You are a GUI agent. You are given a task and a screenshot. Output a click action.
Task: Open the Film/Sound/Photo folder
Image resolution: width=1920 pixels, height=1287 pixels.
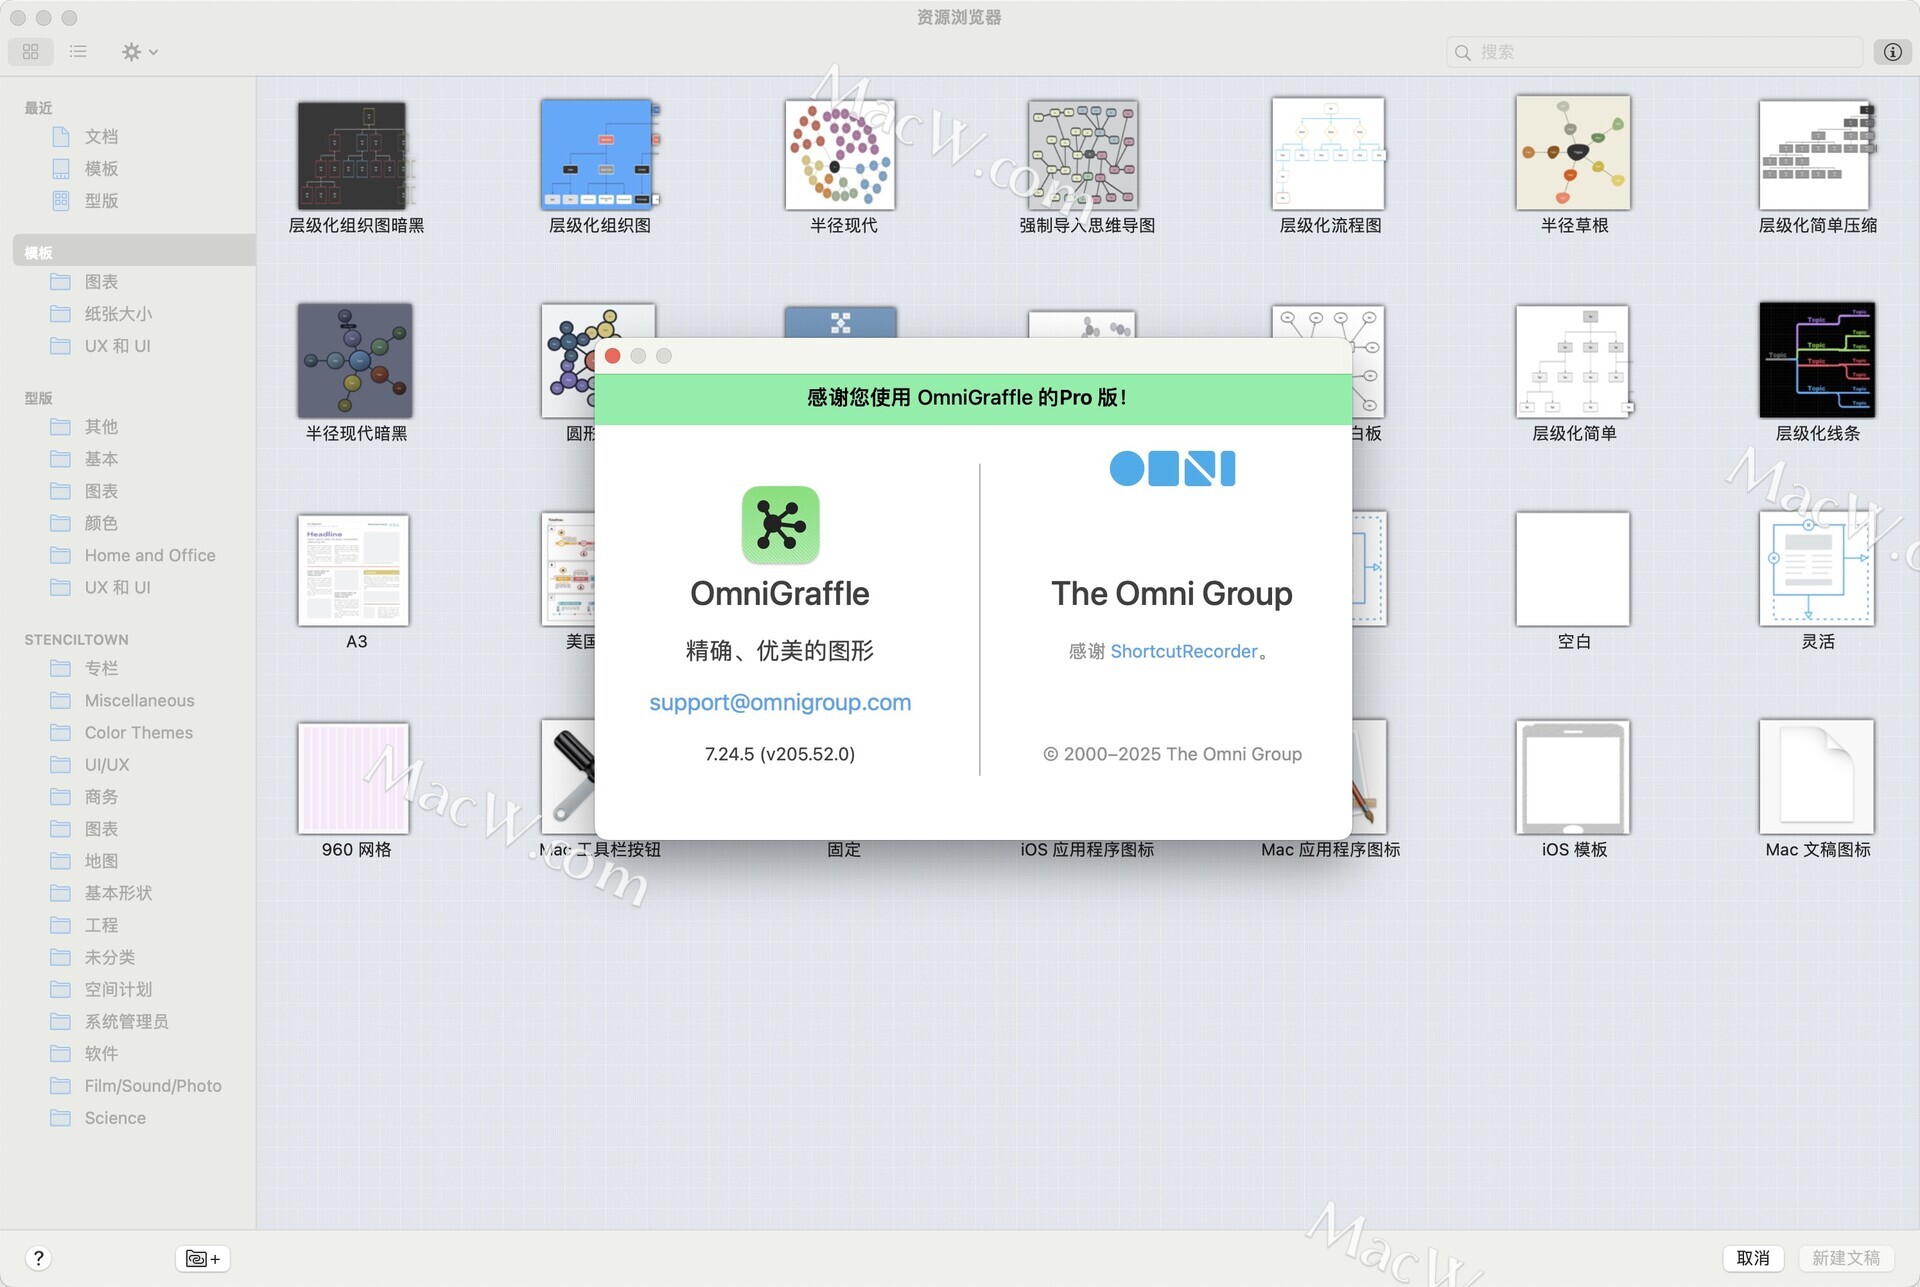click(152, 1085)
